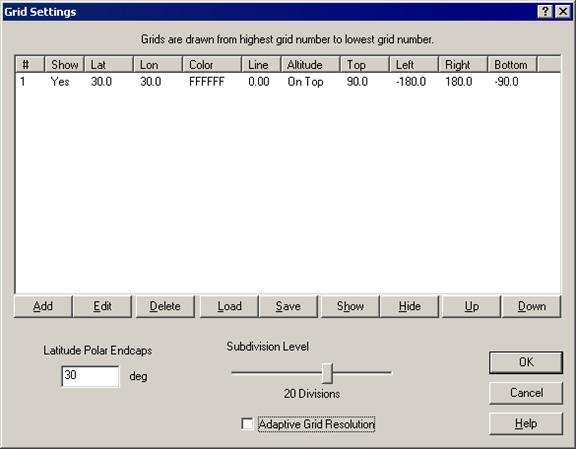Click the Show grid button

350,306
